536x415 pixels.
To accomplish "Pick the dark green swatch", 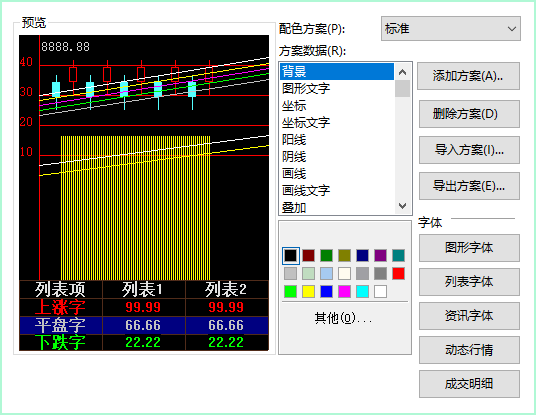I will click(x=326, y=255).
